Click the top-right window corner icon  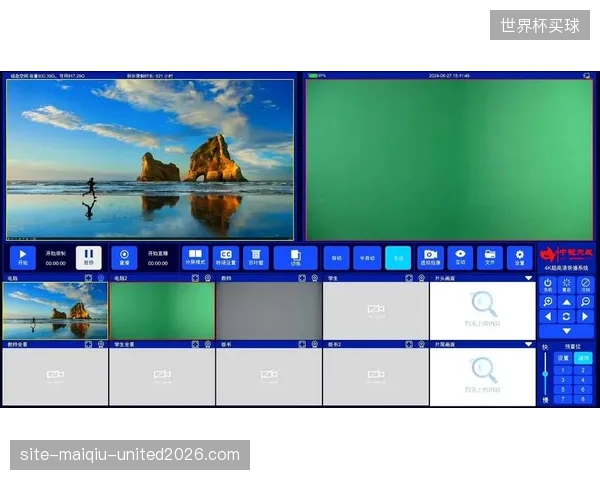tap(586, 76)
